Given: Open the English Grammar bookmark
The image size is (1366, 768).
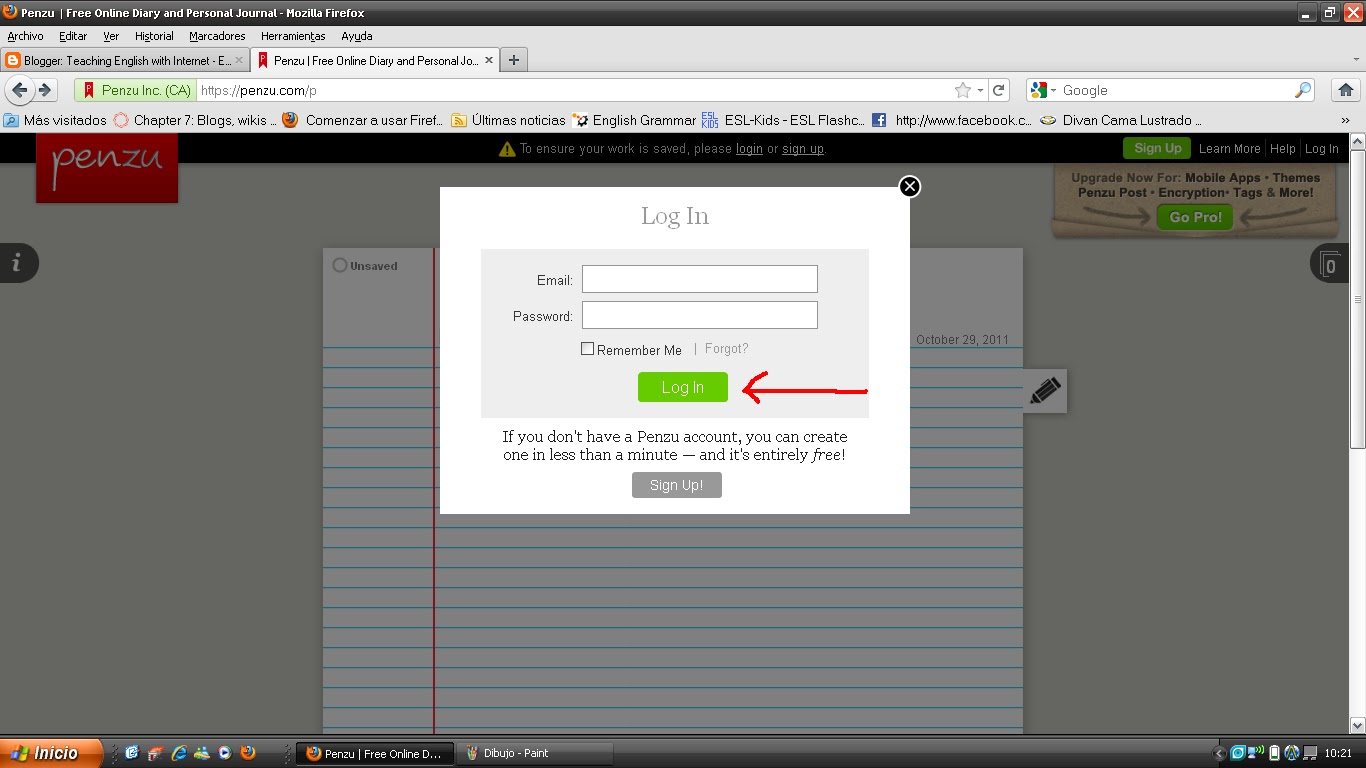Looking at the screenshot, I should [x=635, y=120].
